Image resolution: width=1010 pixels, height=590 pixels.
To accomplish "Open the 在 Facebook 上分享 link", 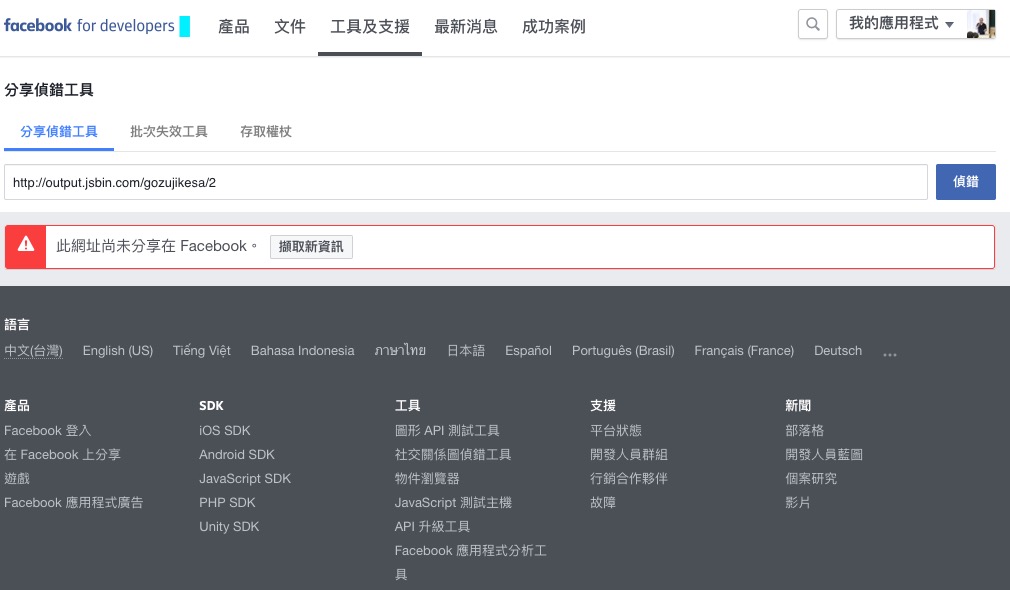I will pyautogui.click(x=62, y=454).
